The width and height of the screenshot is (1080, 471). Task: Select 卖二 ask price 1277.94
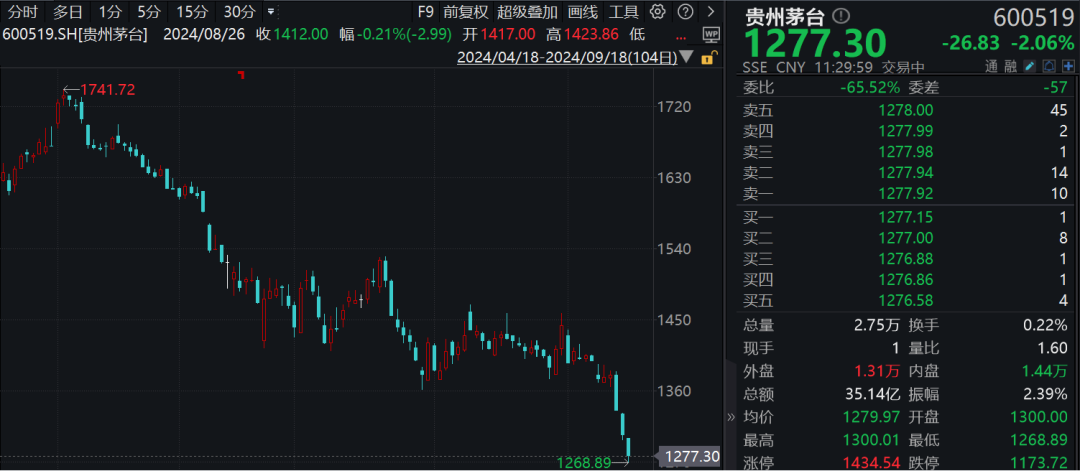(906, 173)
